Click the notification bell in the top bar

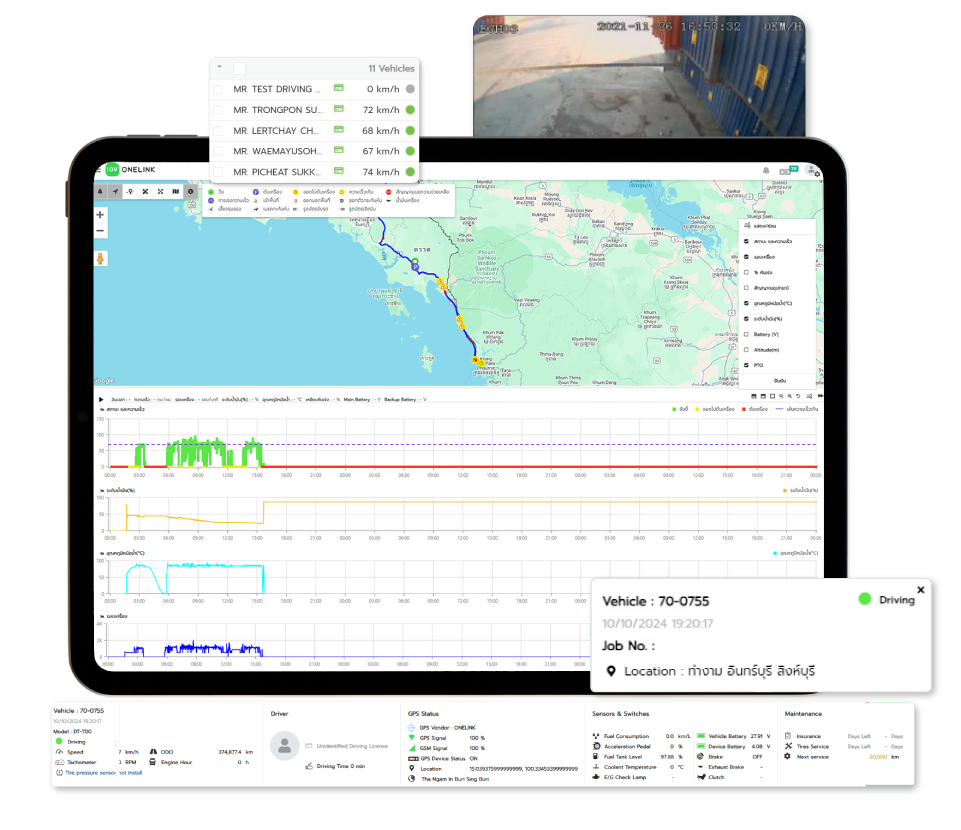pos(766,171)
